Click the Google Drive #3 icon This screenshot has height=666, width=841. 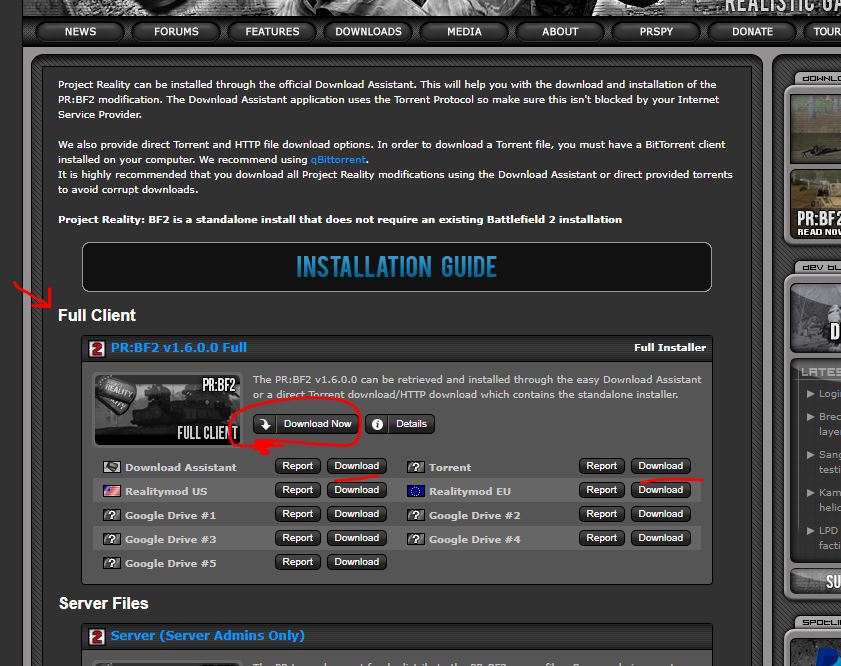pos(112,539)
